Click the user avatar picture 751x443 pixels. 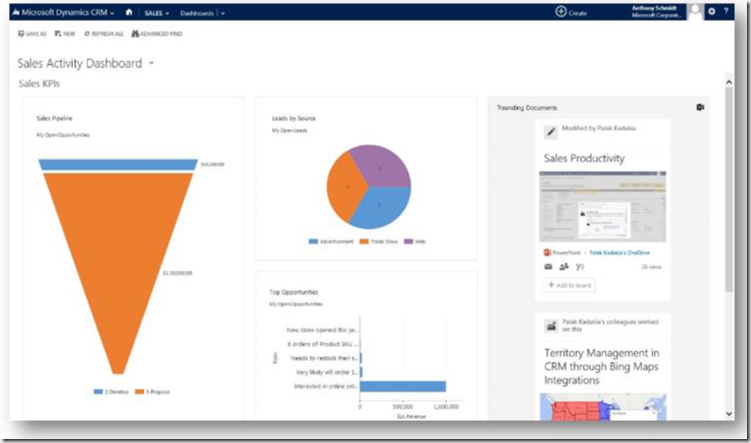[x=695, y=12]
